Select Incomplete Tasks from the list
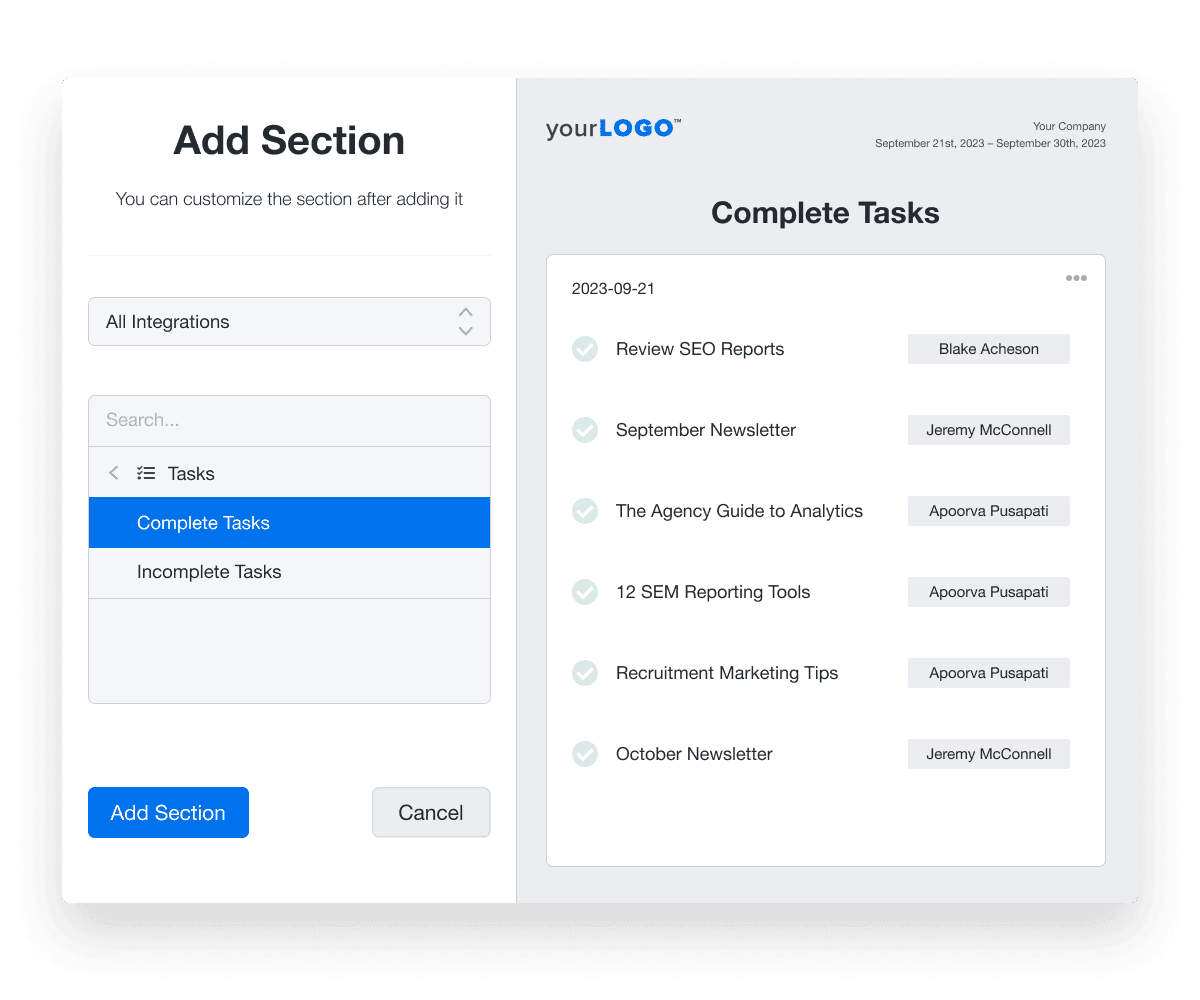 click(x=209, y=572)
